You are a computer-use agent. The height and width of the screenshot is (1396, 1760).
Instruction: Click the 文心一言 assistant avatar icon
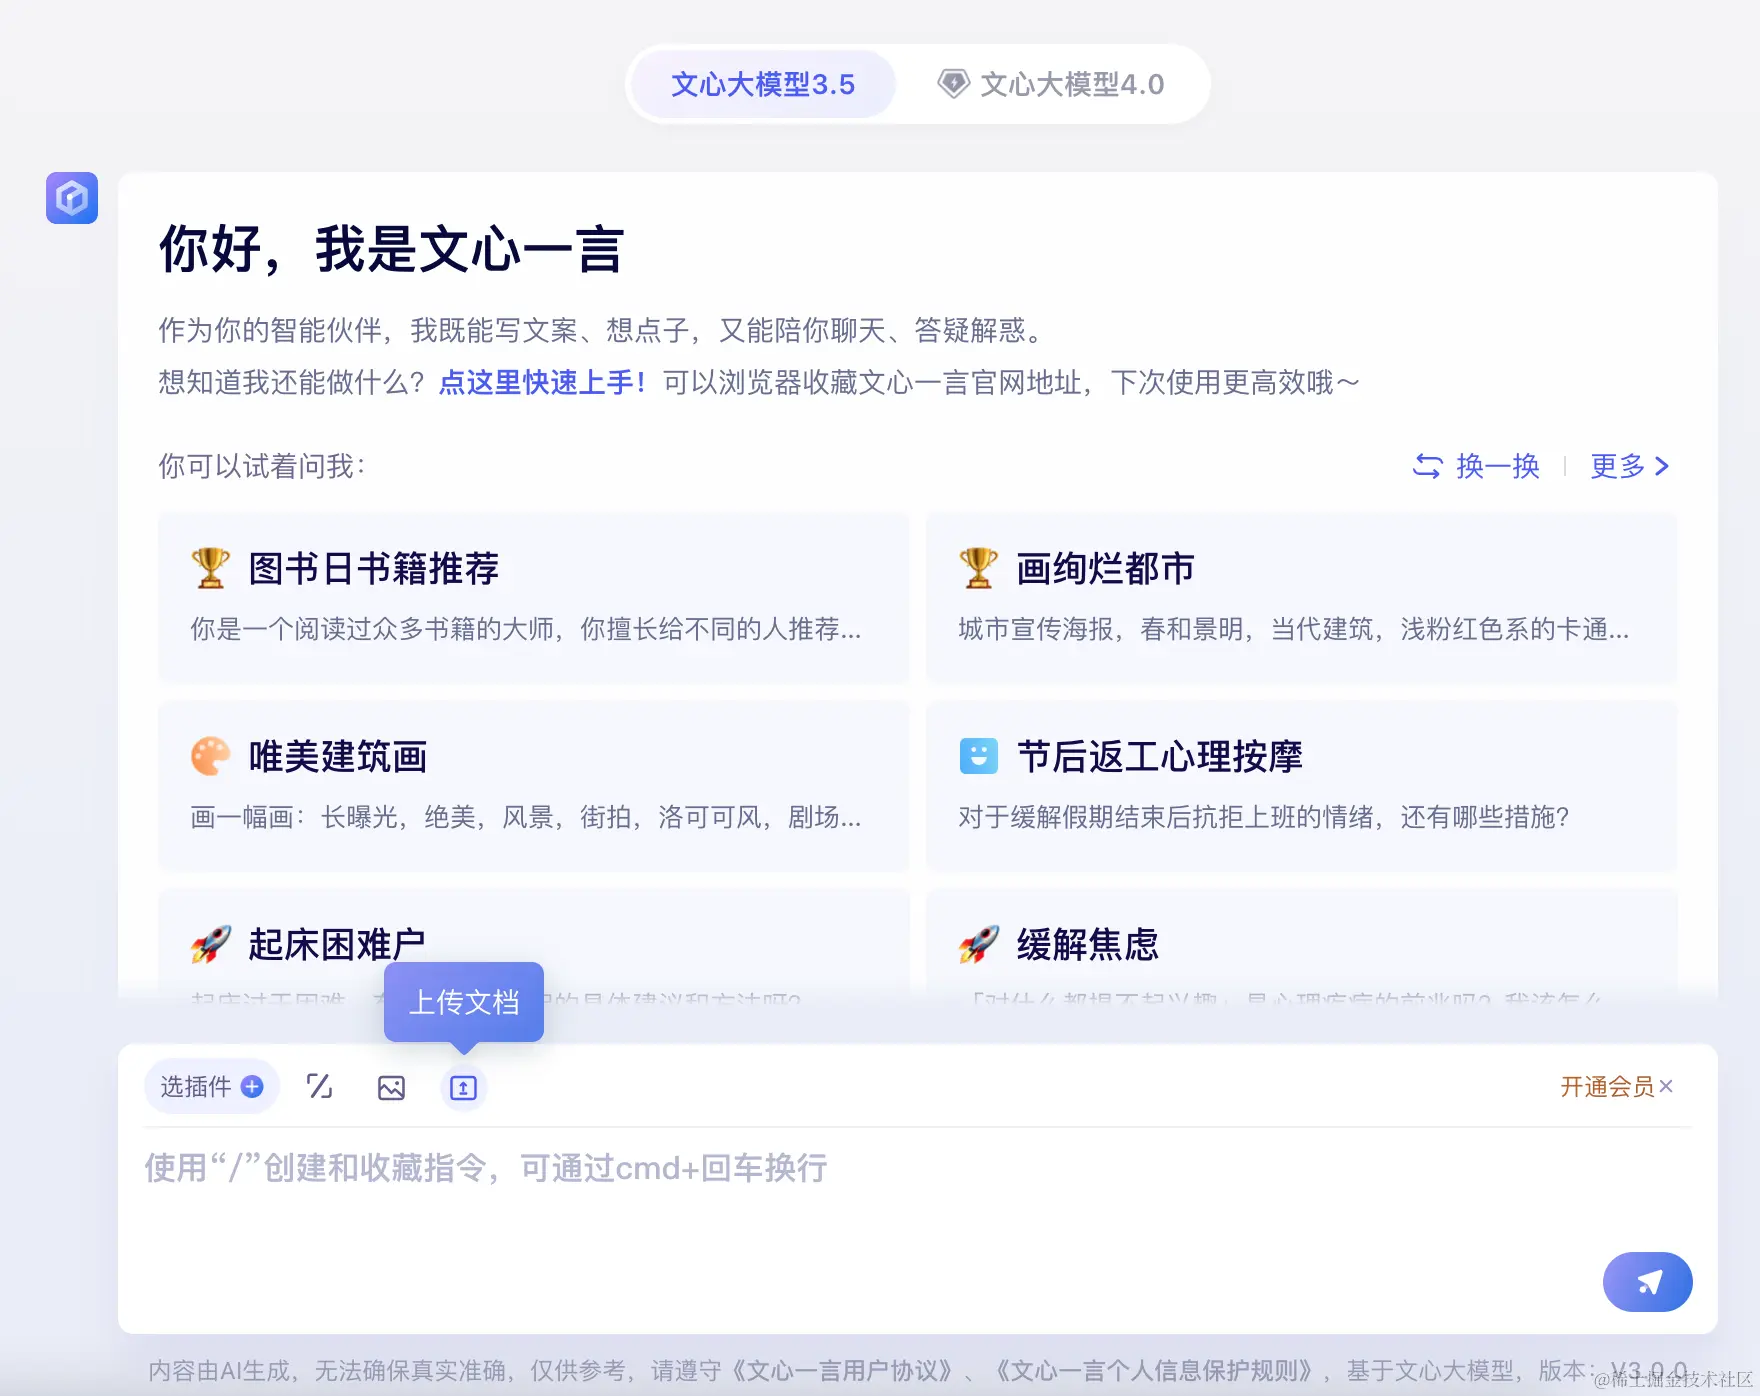pyautogui.click(x=72, y=198)
